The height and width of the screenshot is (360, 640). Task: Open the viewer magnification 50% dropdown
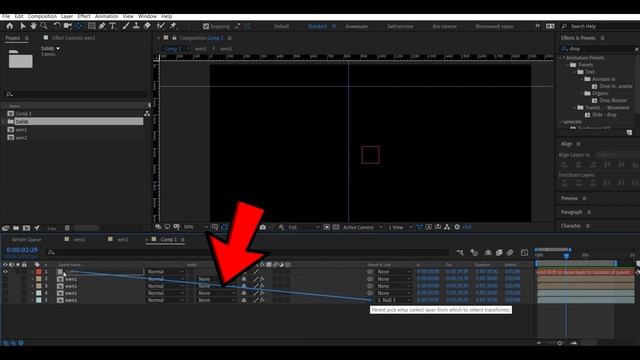196,227
